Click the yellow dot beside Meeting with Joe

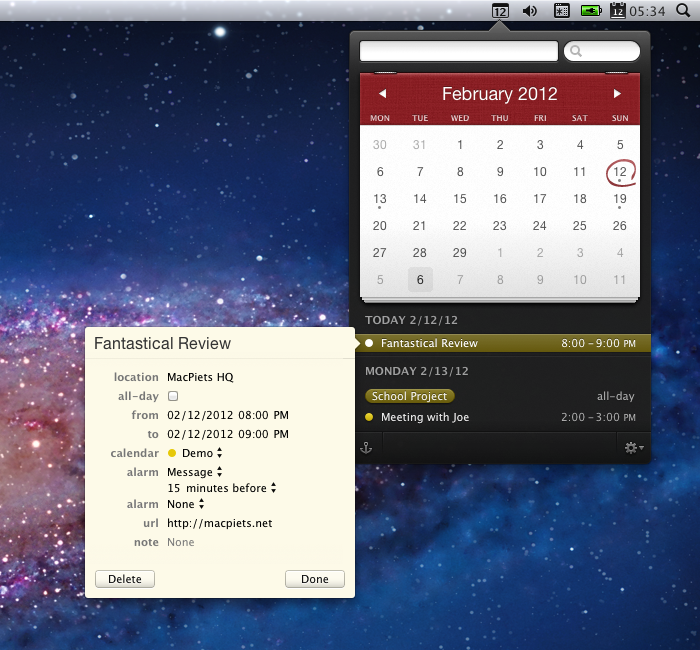[x=369, y=417]
